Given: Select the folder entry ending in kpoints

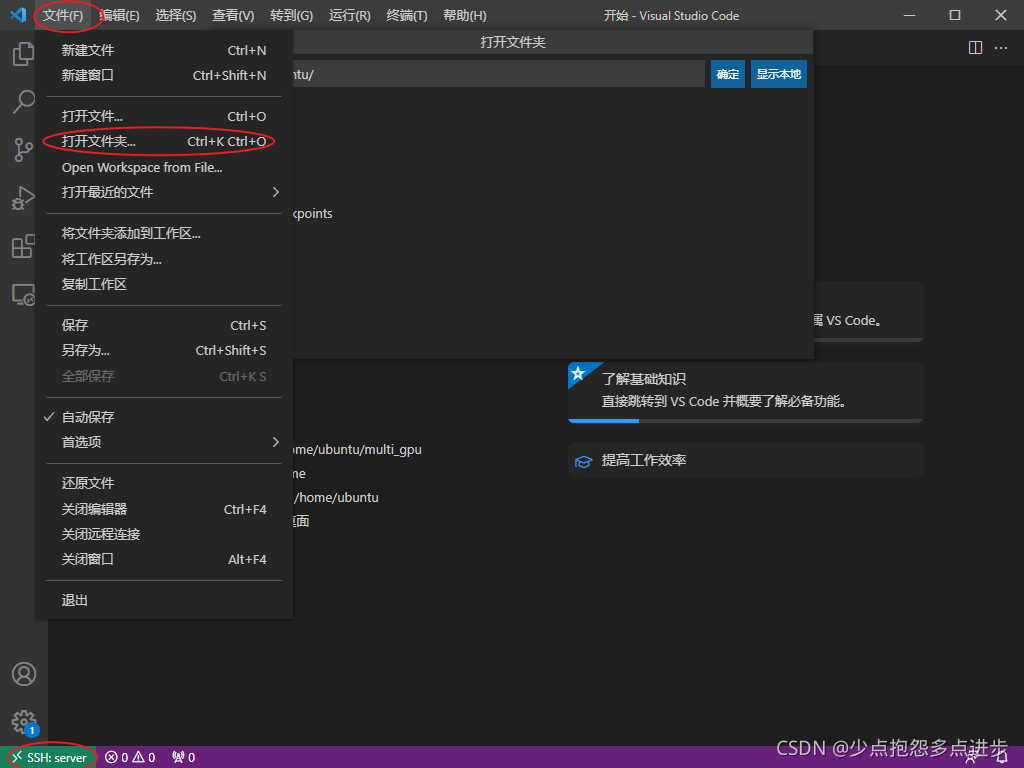Looking at the screenshot, I should [313, 214].
